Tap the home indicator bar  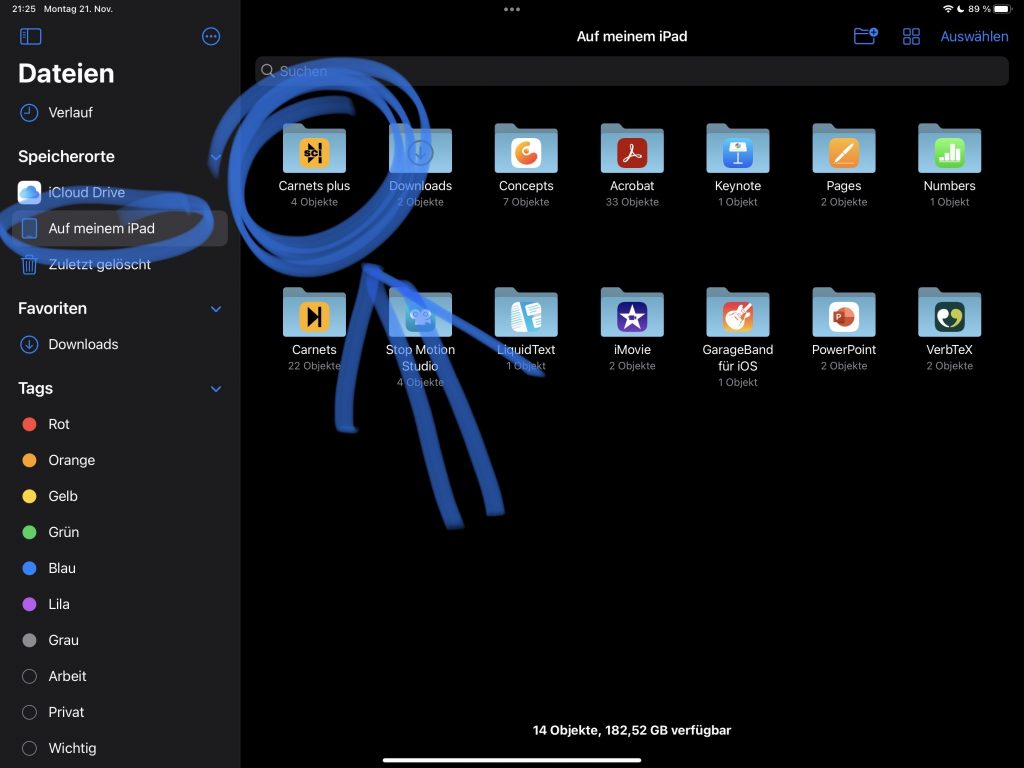[x=512, y=760]
